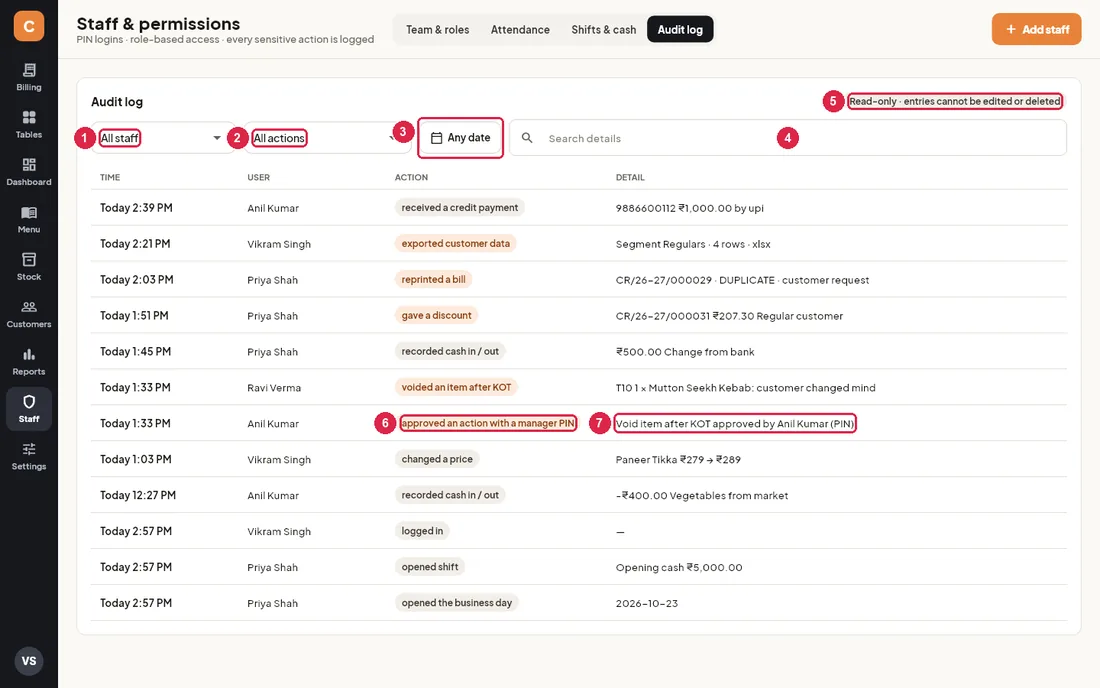Click the calendar icon in Any date
This screenshot has width=1100, height=688.
(436, 138)
